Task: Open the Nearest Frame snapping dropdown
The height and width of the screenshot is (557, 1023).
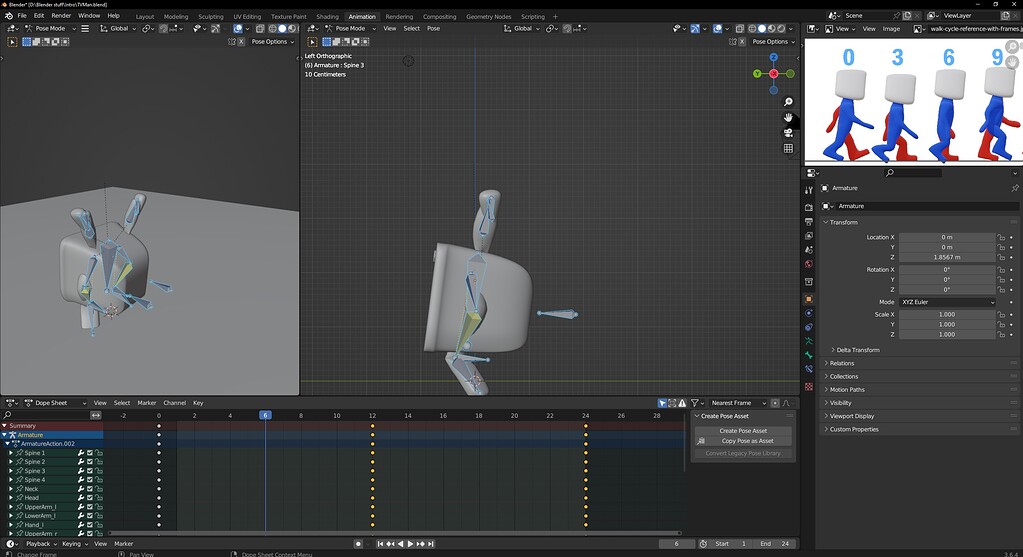Action: coord(737,403)
